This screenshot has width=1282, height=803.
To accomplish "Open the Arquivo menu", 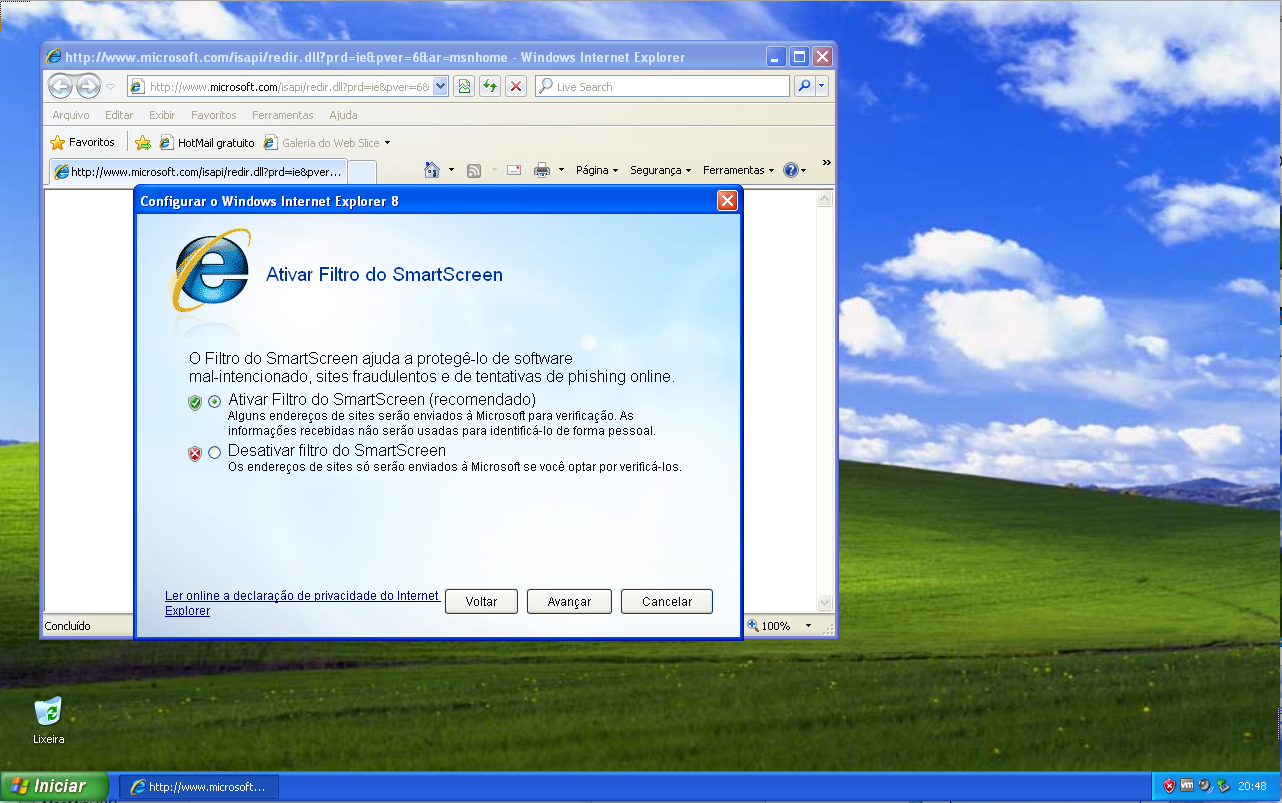I will click(x=70, y=115).
